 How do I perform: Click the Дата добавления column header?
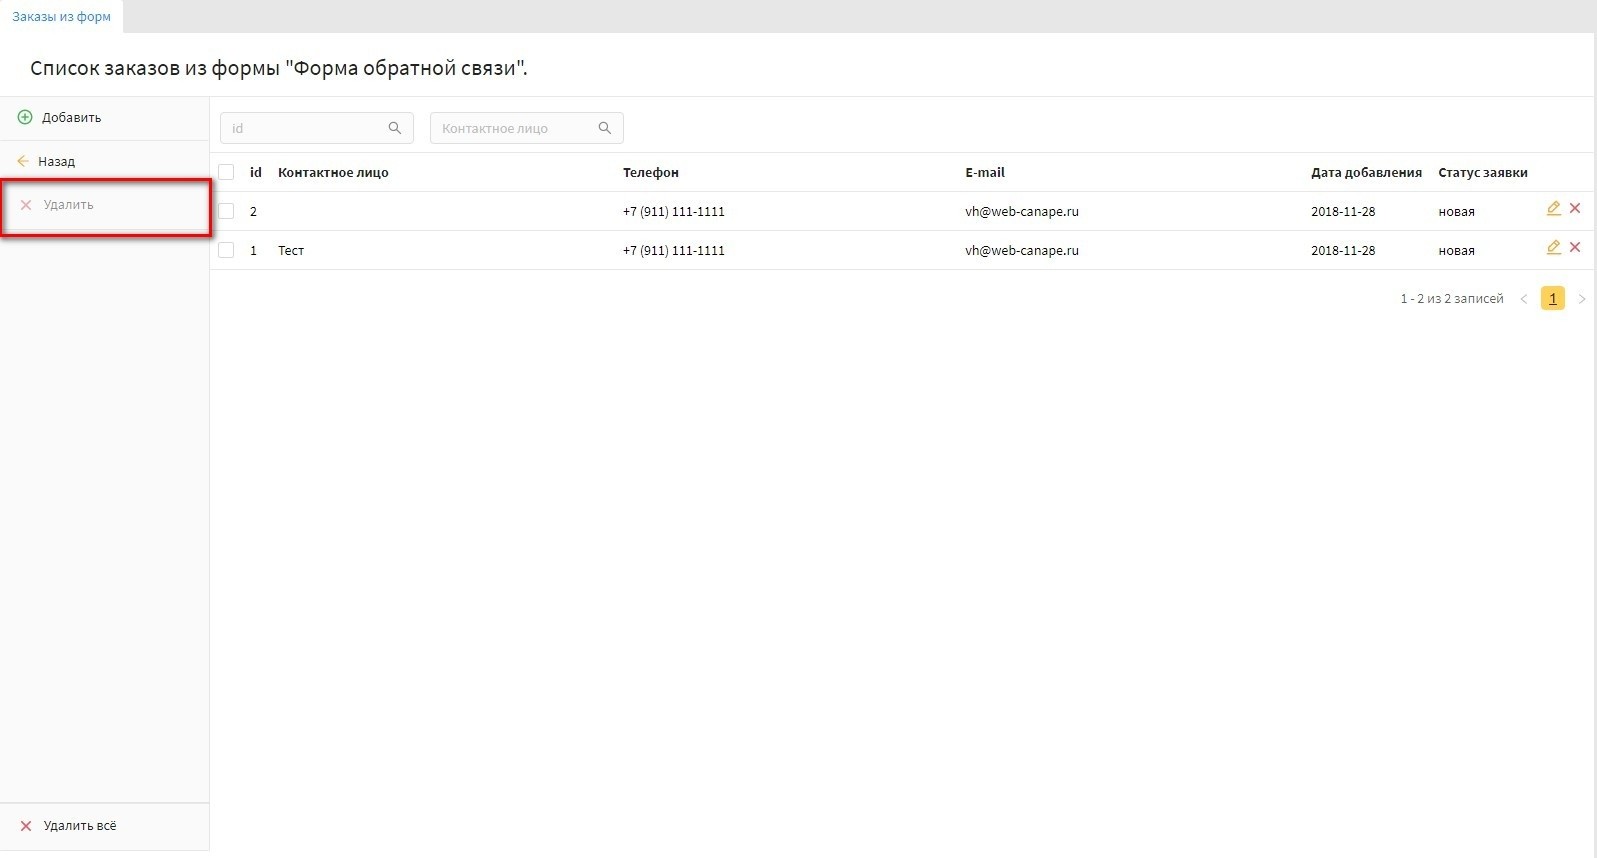point(1366,172)
